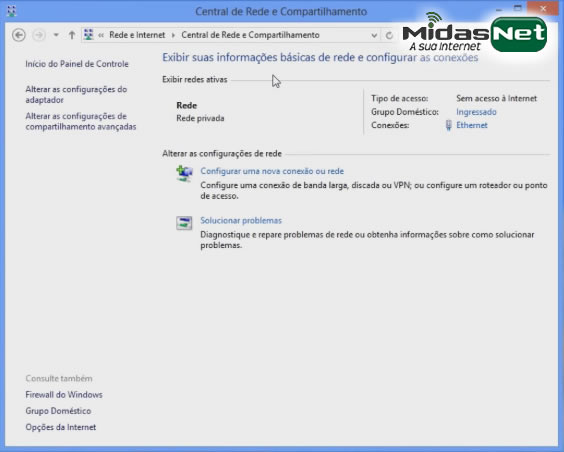The image size is (564, 452).
Task: Open the recent locations dropdown arrow
Action: click(56, 35)
